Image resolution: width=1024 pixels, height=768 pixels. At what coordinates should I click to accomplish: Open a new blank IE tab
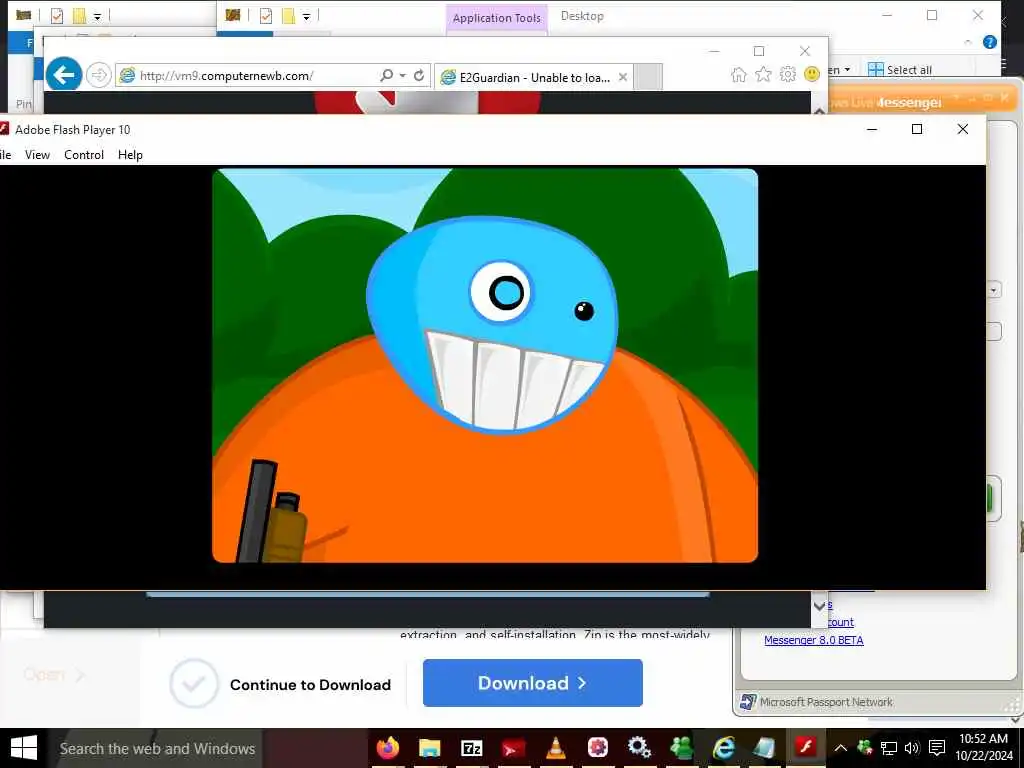point(648,77)
